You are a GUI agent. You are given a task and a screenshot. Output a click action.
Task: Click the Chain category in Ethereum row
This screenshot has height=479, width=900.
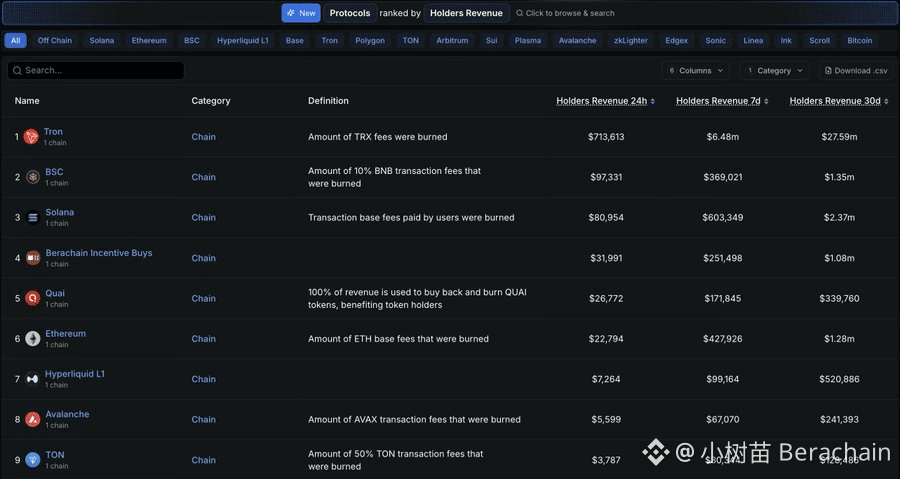(203, 338)
